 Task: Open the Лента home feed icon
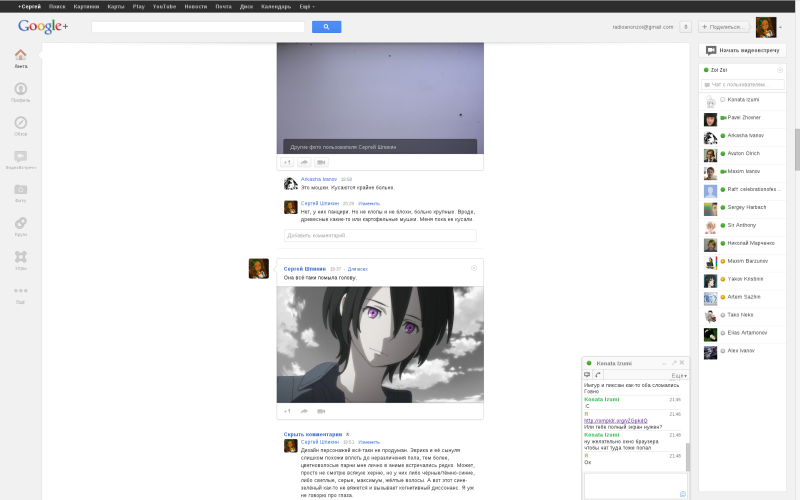click(x=20, y=55)
